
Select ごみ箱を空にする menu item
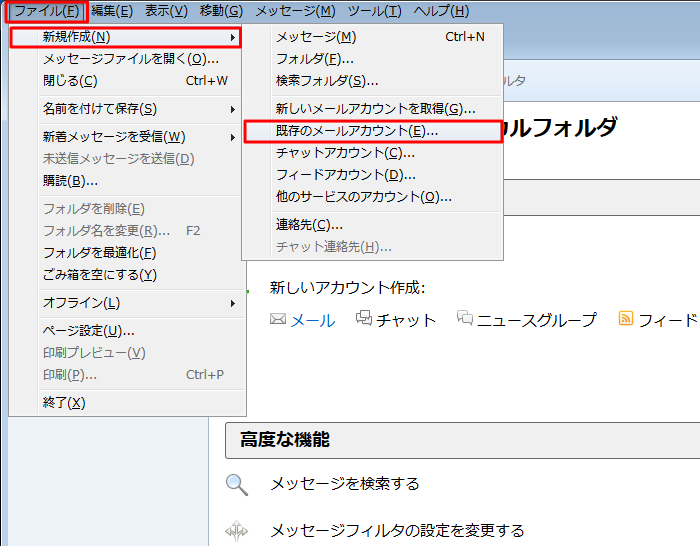[x=99, y=275]
